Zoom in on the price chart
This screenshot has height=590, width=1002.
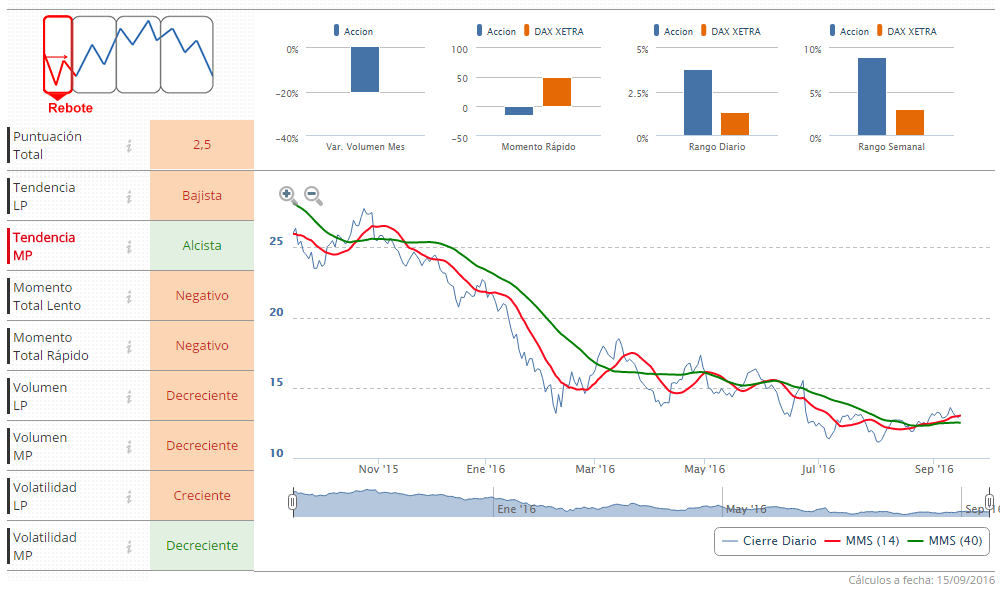(x=287, y=195)
